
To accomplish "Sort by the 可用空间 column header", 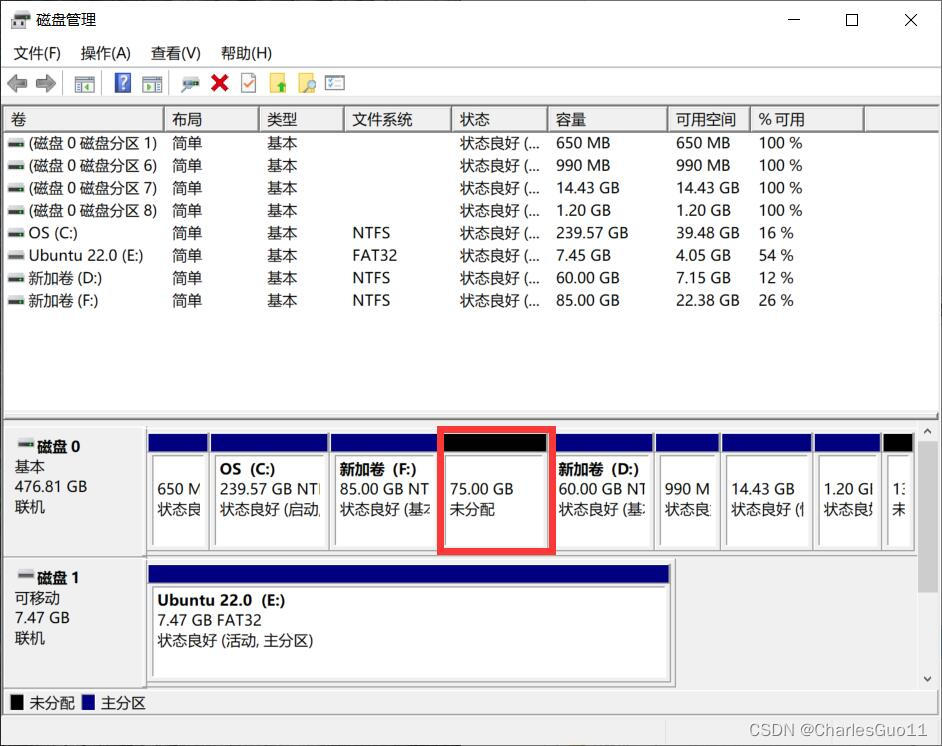I will click(708, 120).
